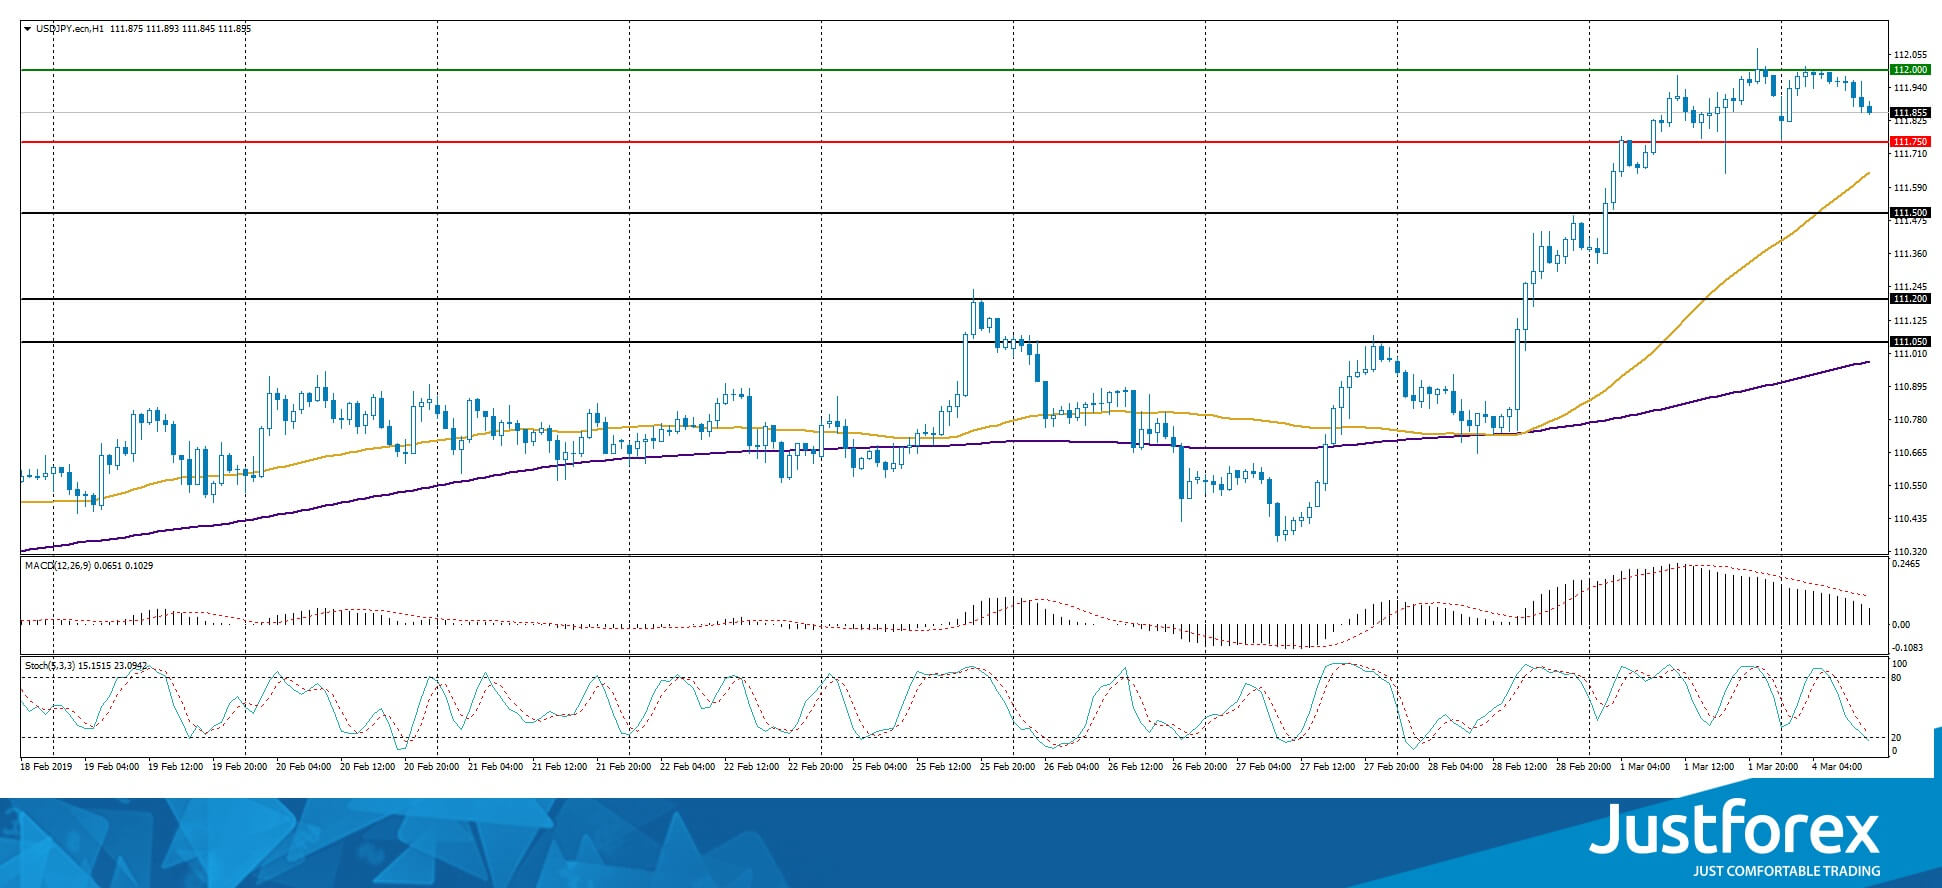Click the 26 Feb 20:00 time label
This screenshot has height=888, width=1942.
pos(1199,767)
